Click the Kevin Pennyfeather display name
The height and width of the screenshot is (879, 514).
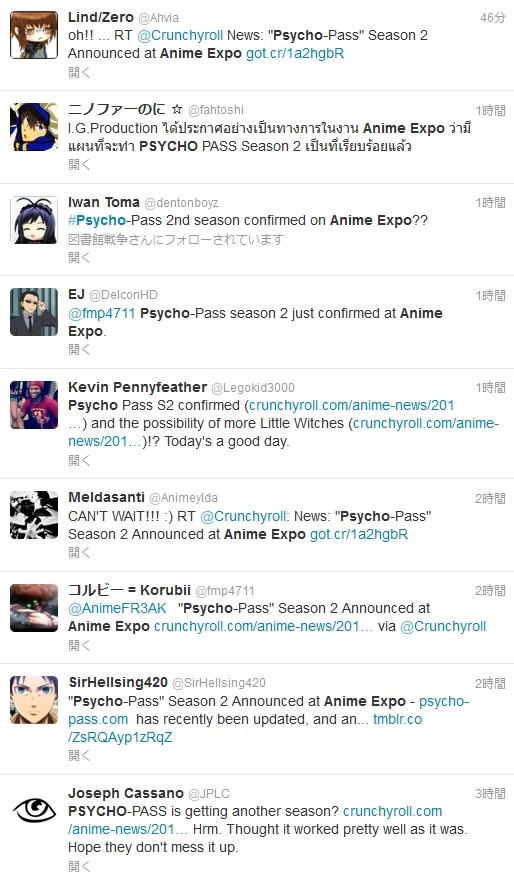click(x=137, y=387)
